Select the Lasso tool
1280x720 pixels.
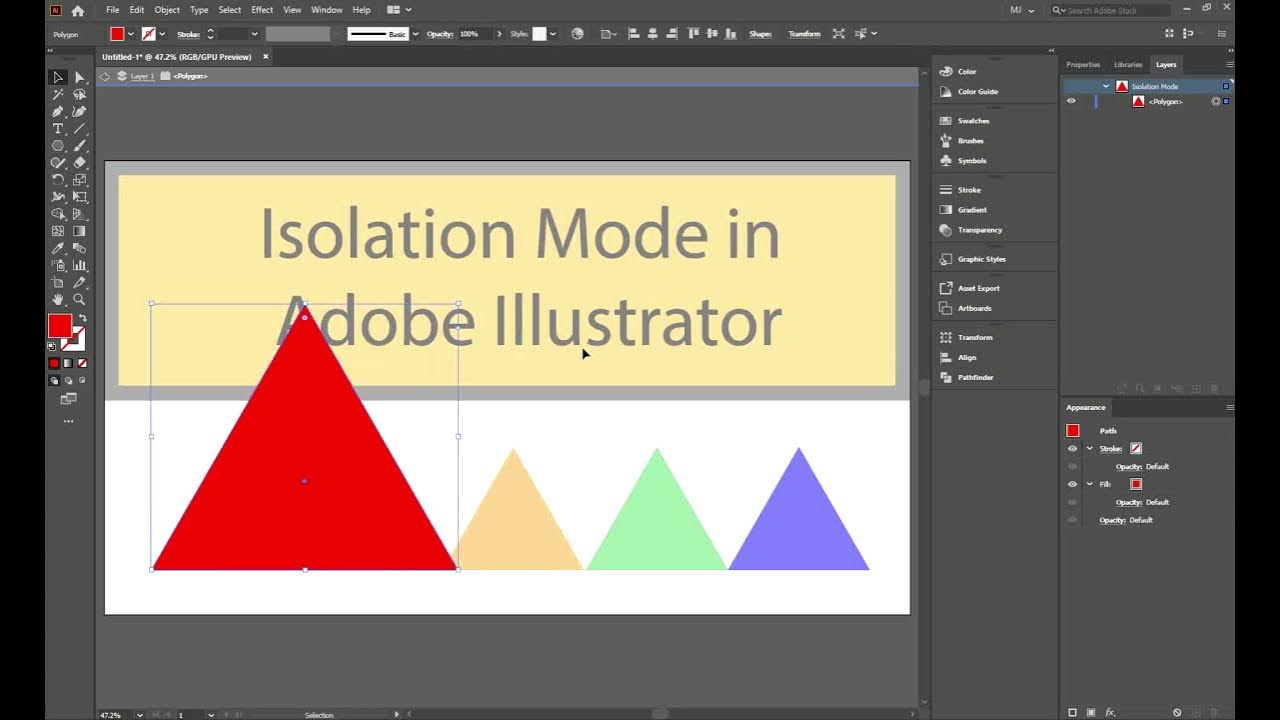pyautogui.click(x=79, y=94)
